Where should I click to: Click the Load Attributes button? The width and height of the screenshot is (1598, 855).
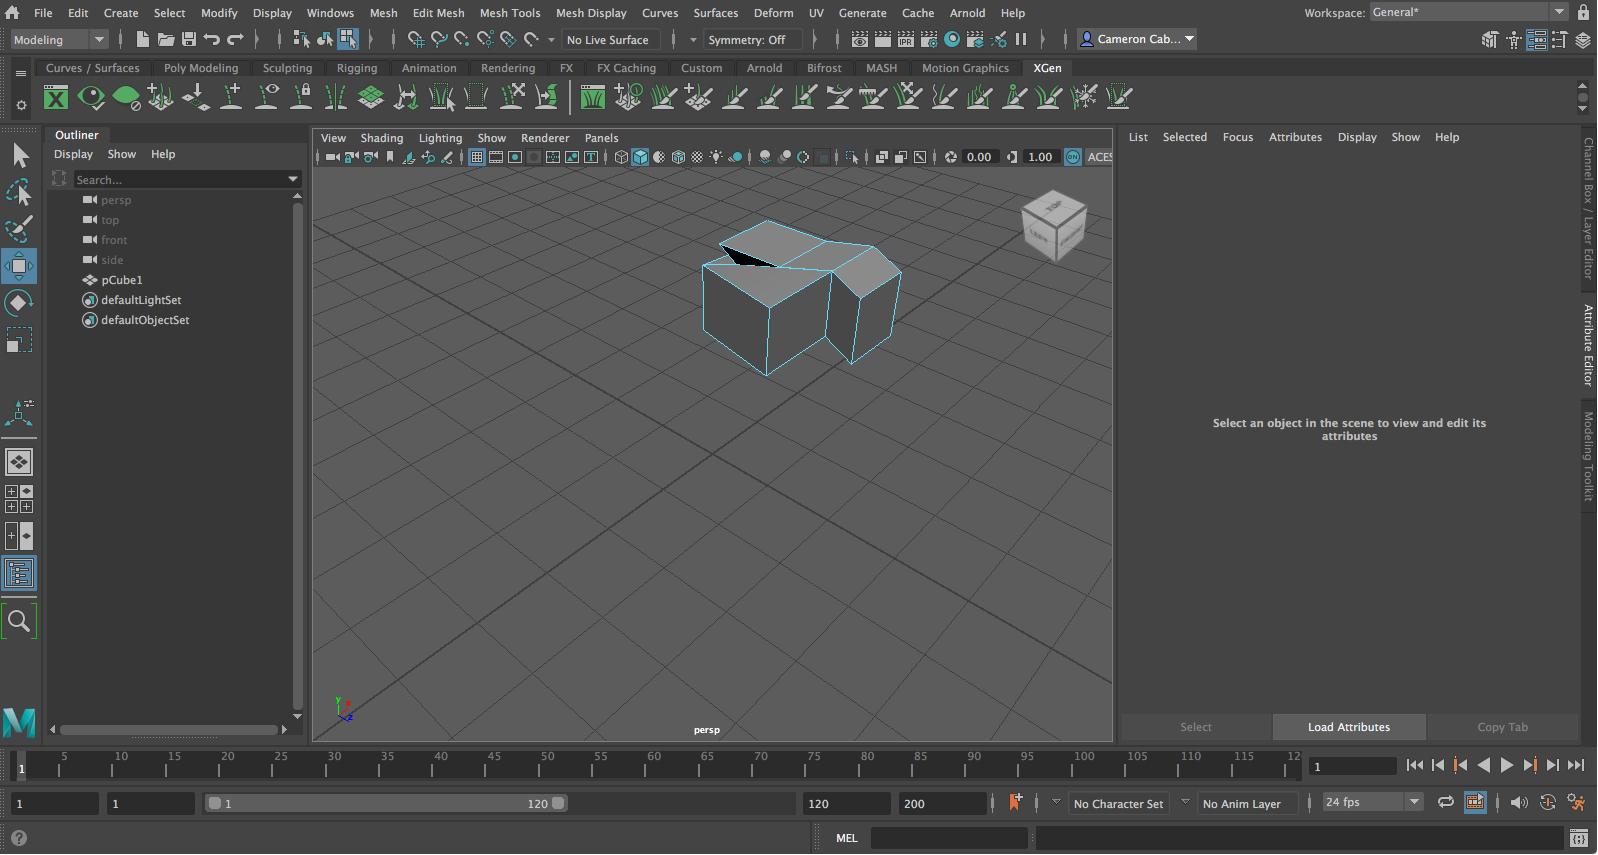pos(1349,727)
